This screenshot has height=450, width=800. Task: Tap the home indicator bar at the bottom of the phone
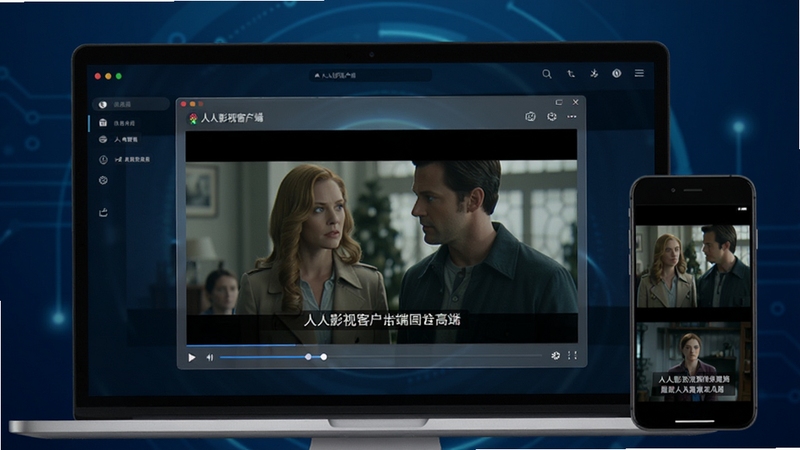[694, 421]
